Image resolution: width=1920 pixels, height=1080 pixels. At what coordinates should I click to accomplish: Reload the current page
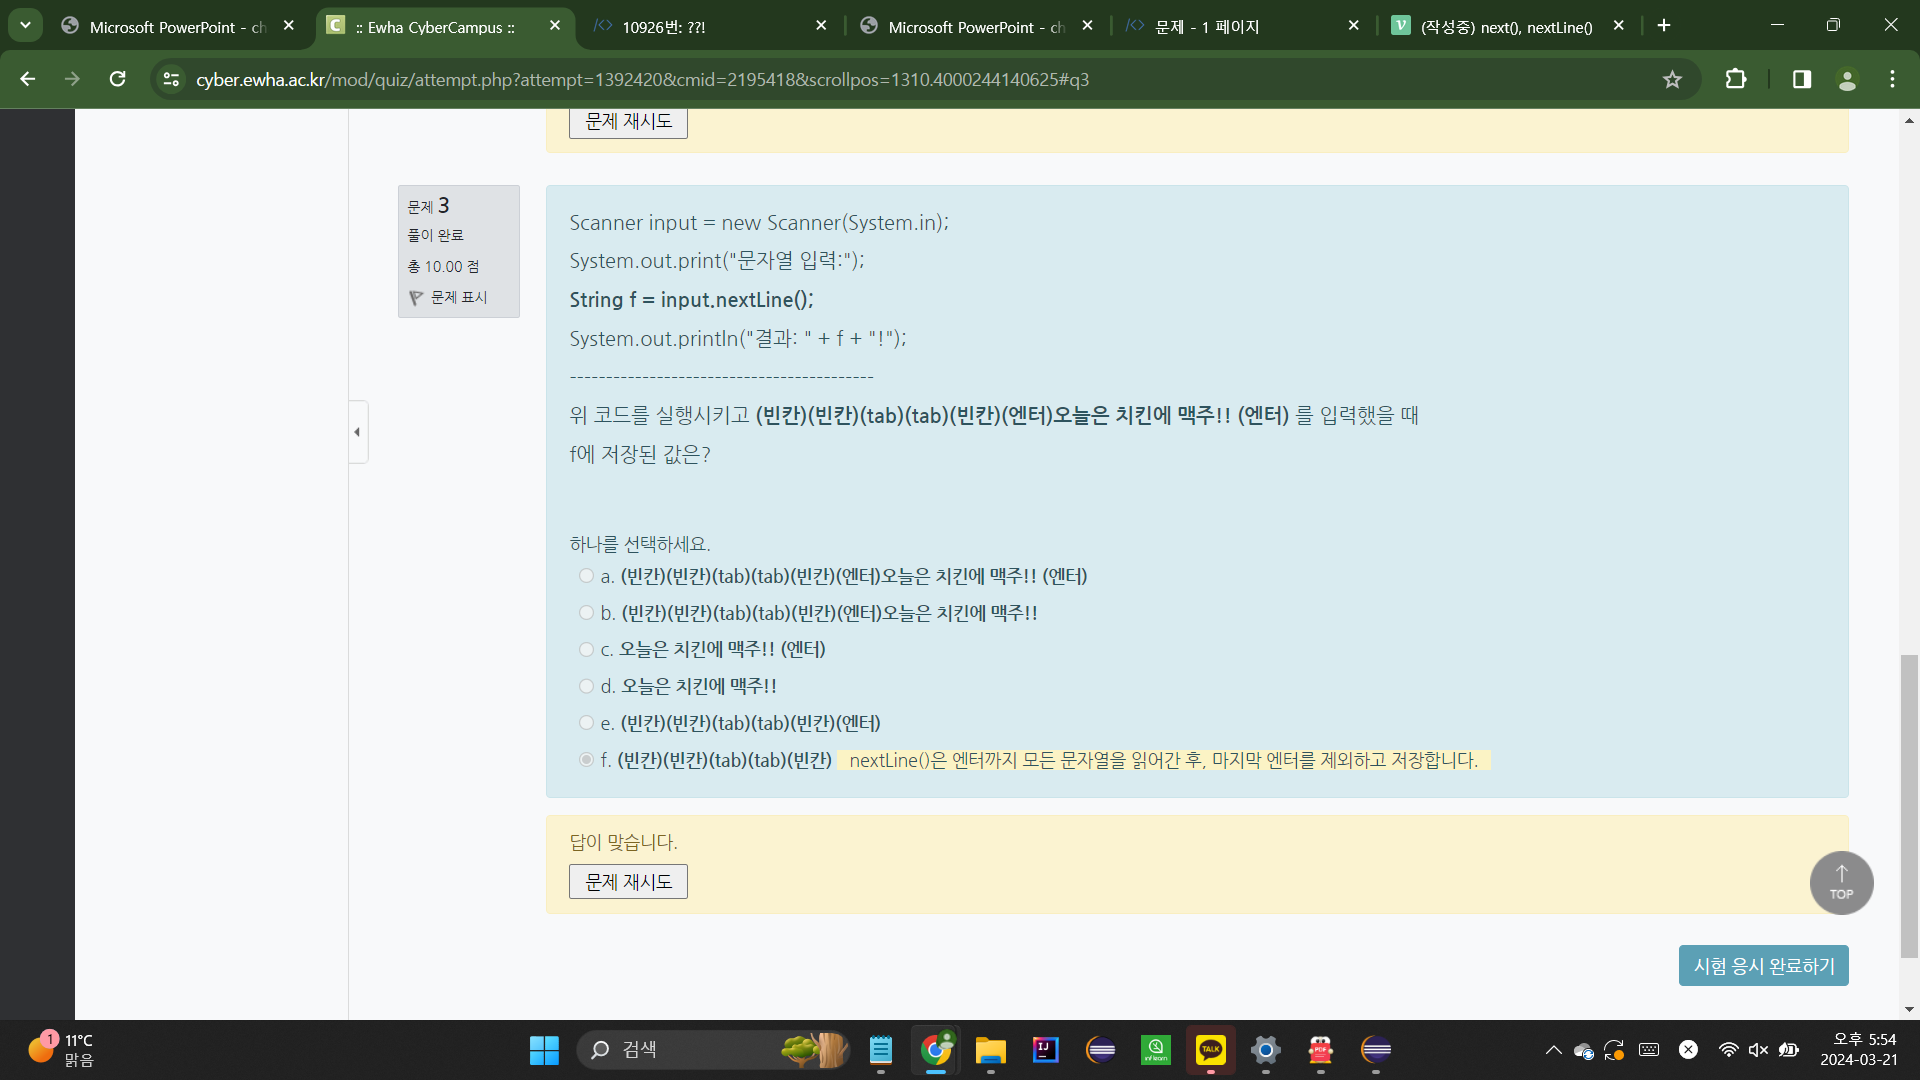(117, 79)
